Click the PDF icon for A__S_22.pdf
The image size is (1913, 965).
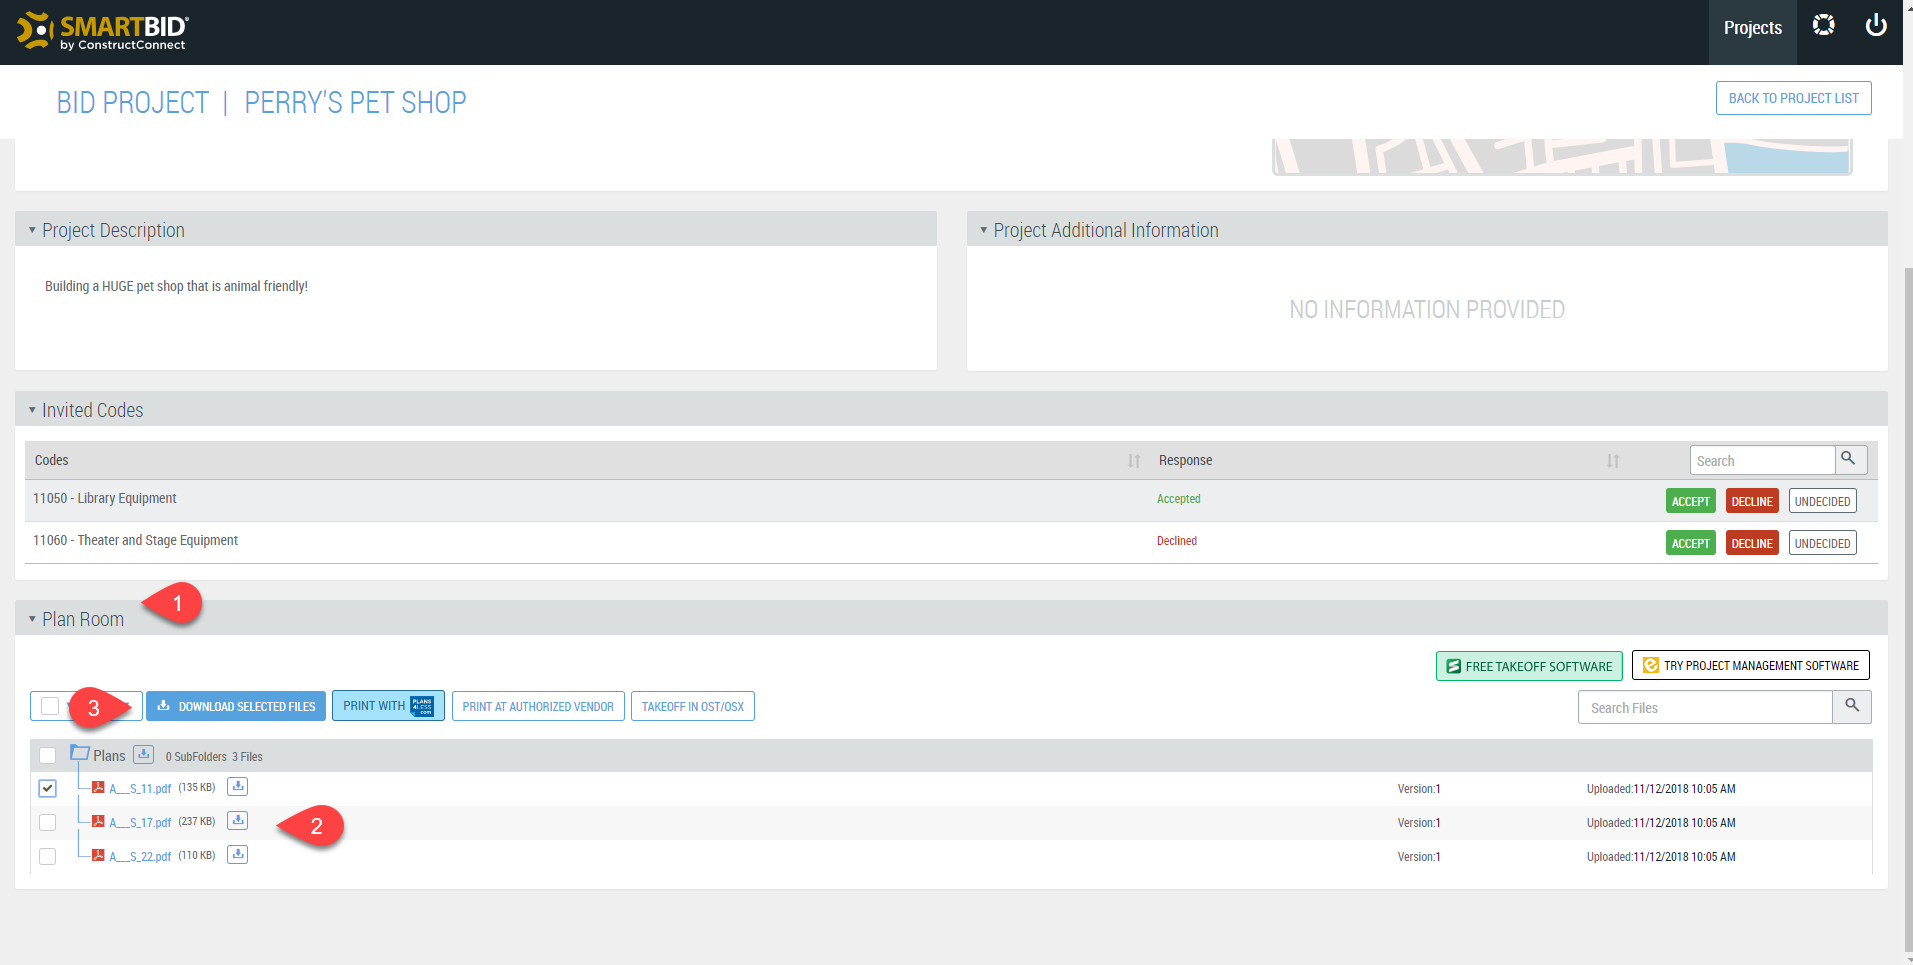(98, 856)
